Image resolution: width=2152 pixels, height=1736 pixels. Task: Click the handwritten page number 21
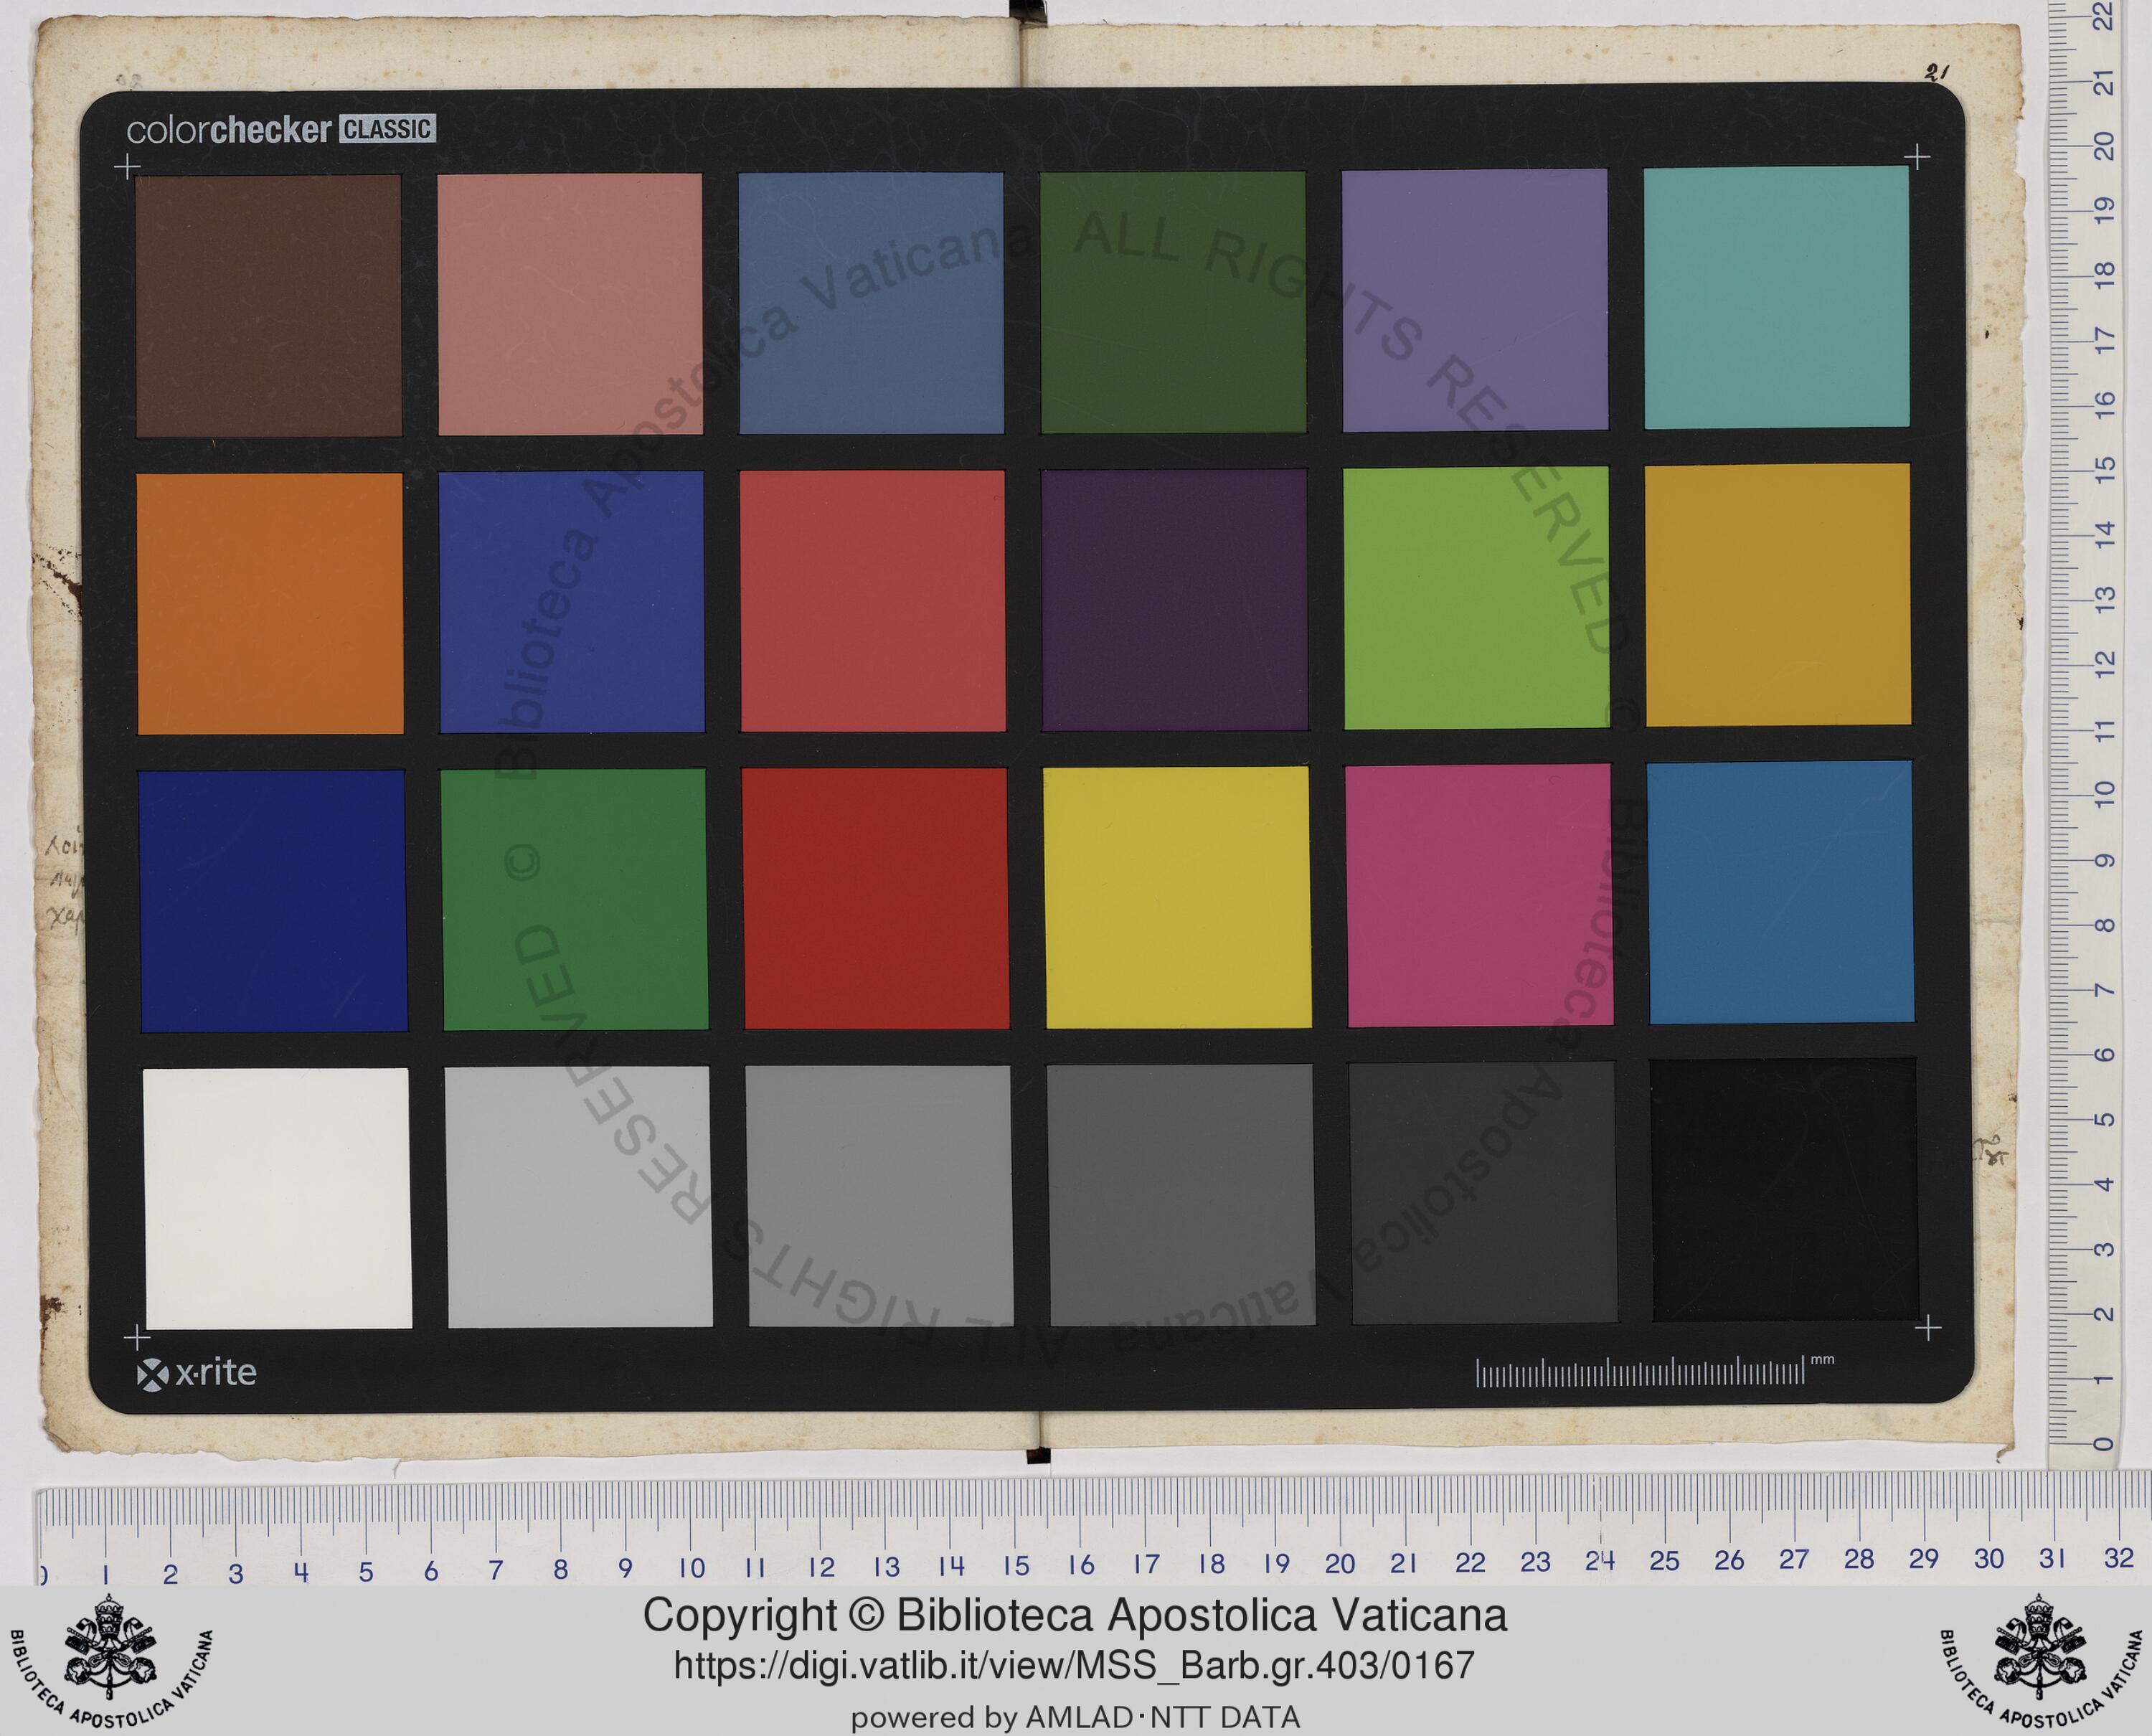pos(1937,72)
